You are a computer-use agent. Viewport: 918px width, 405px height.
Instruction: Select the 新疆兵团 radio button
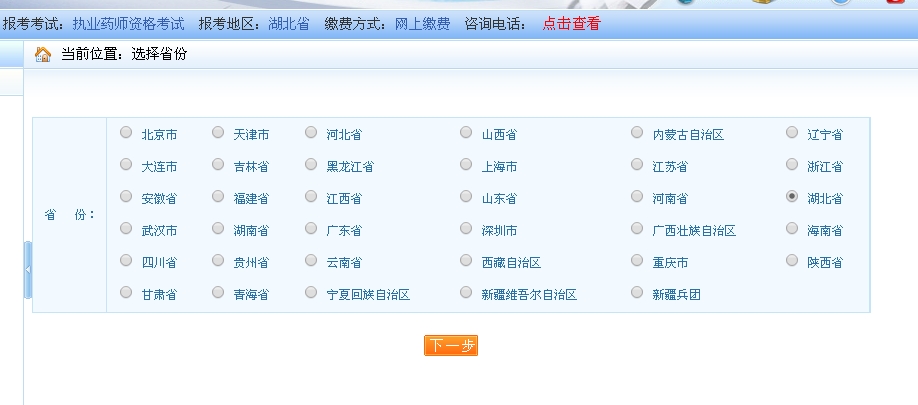click(x=637, y=292)
